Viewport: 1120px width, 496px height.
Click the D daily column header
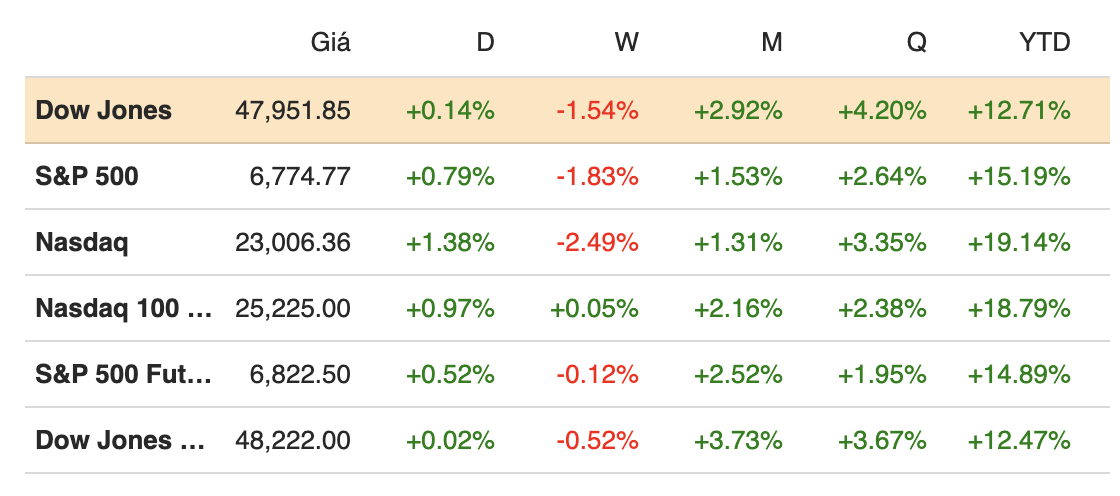coord(485,43)
